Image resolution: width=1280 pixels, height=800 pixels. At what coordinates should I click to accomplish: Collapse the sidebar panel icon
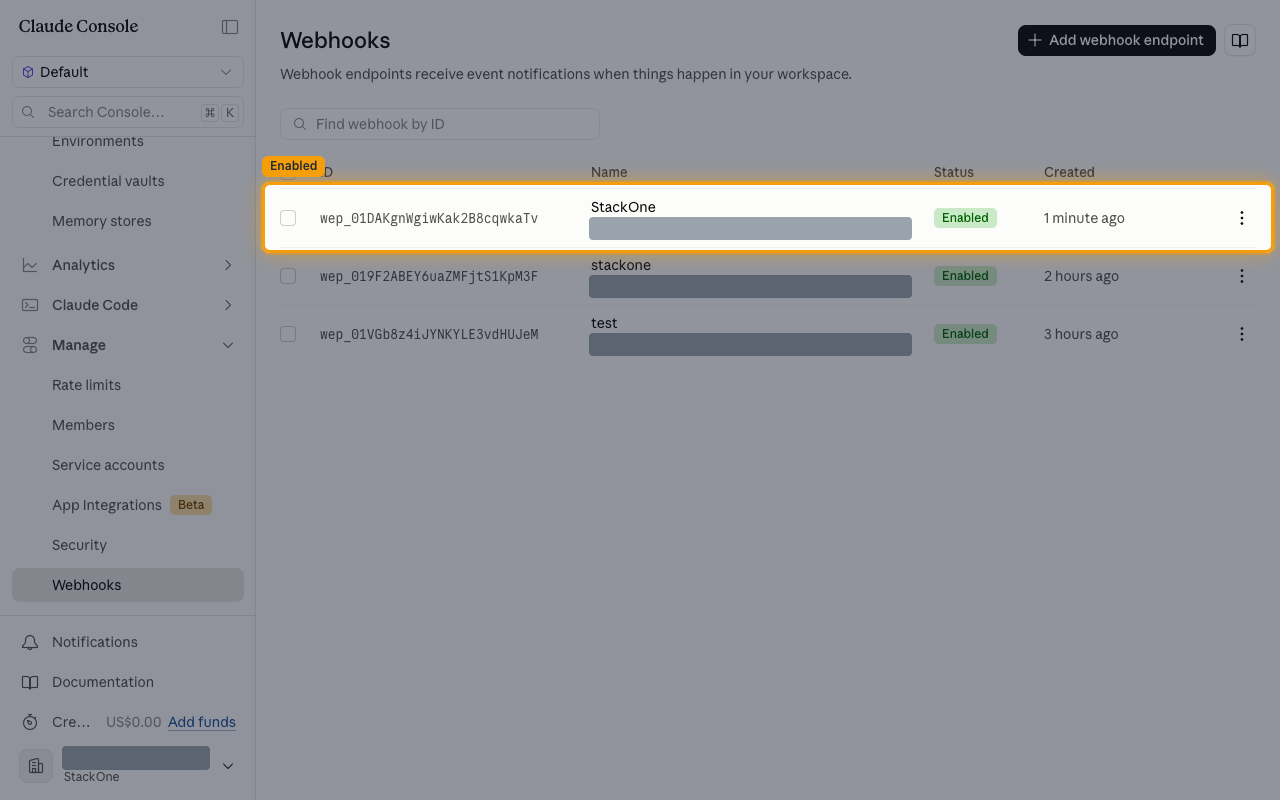click(230, 27)
